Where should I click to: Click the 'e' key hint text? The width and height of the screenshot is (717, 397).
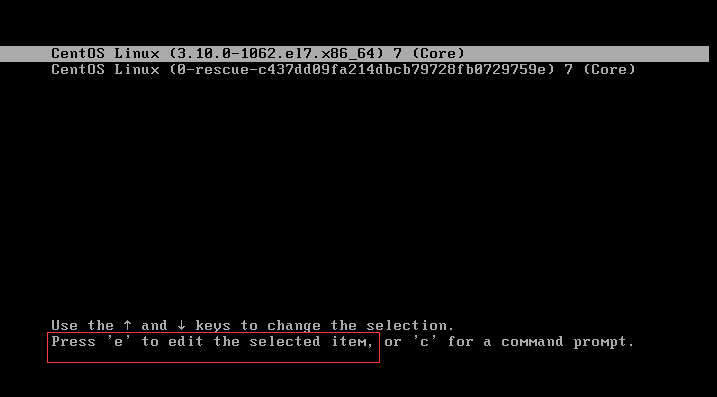(118, 342)
